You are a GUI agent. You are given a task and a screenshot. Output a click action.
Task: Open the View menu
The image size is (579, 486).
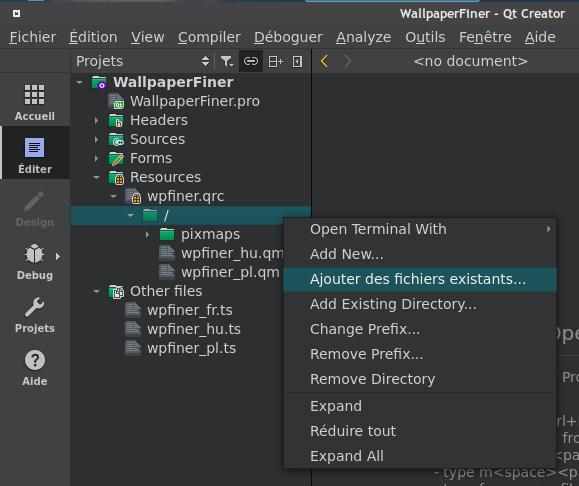coord(147,37)
